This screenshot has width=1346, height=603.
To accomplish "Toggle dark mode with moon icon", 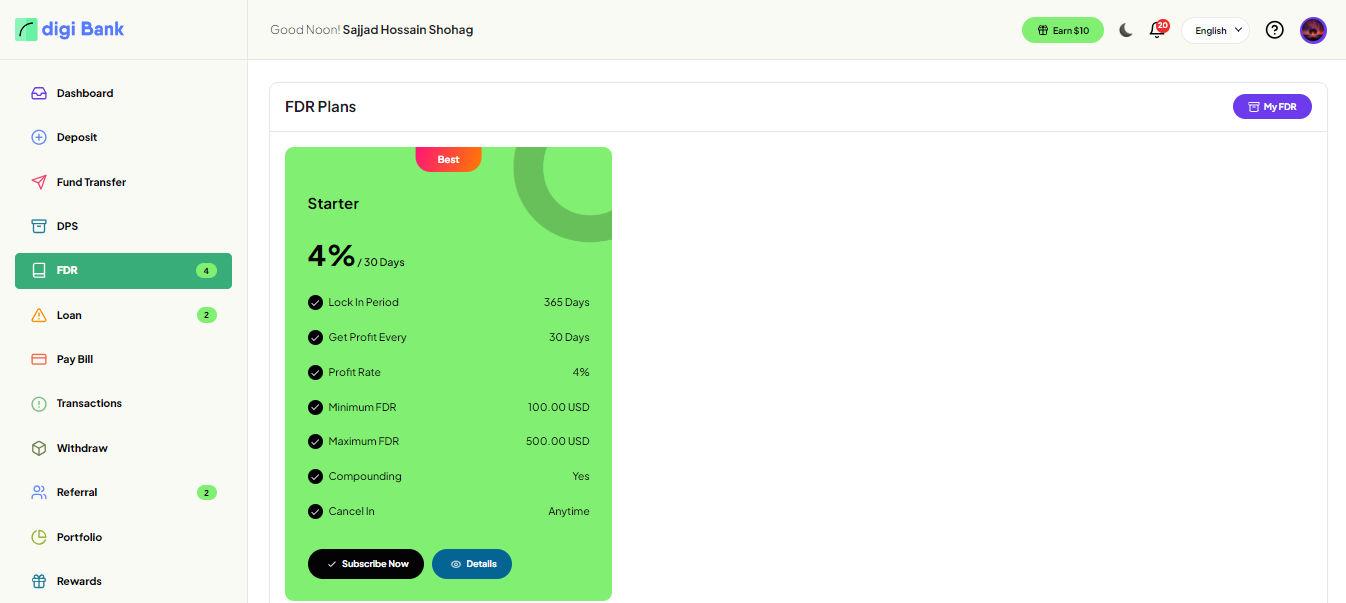I will 1125,30.
